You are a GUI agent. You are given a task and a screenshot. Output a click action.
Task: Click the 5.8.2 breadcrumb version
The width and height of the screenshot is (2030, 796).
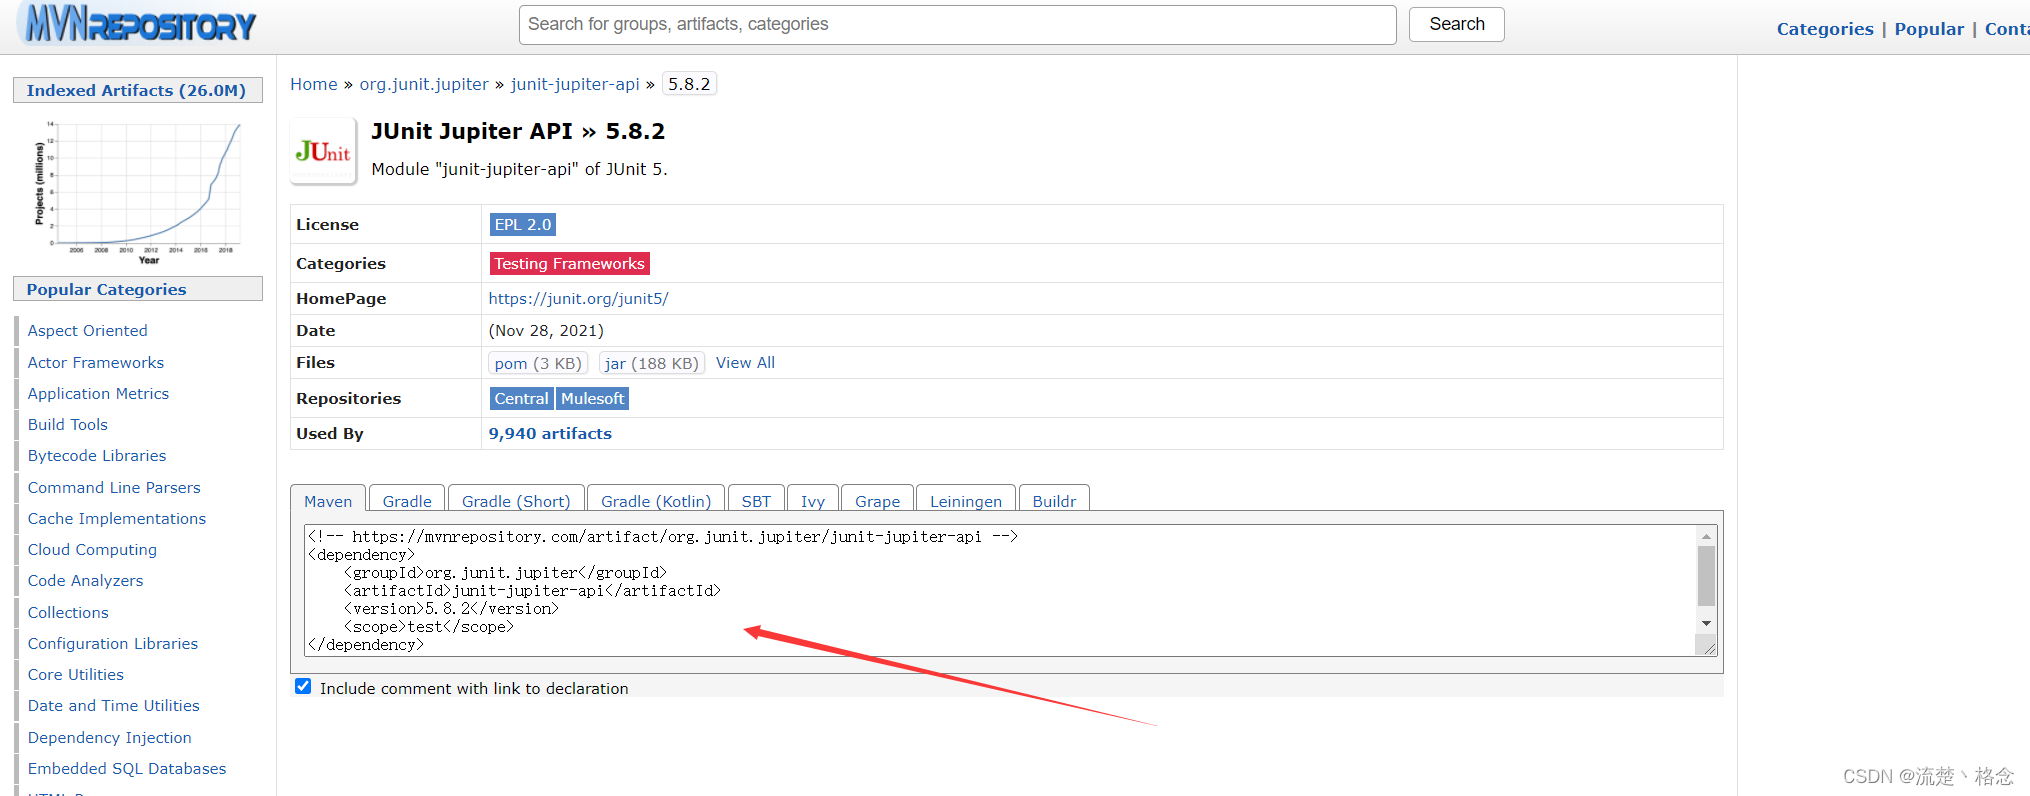pyautogui.click(x=689, y=84)
